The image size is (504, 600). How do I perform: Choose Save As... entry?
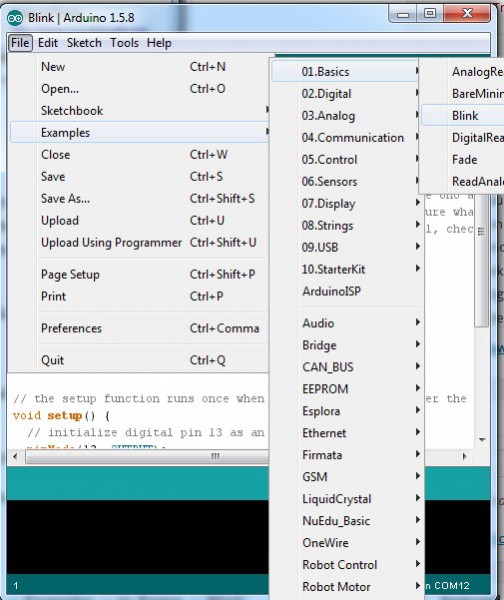pyautogui.click(x=139, y=199)
